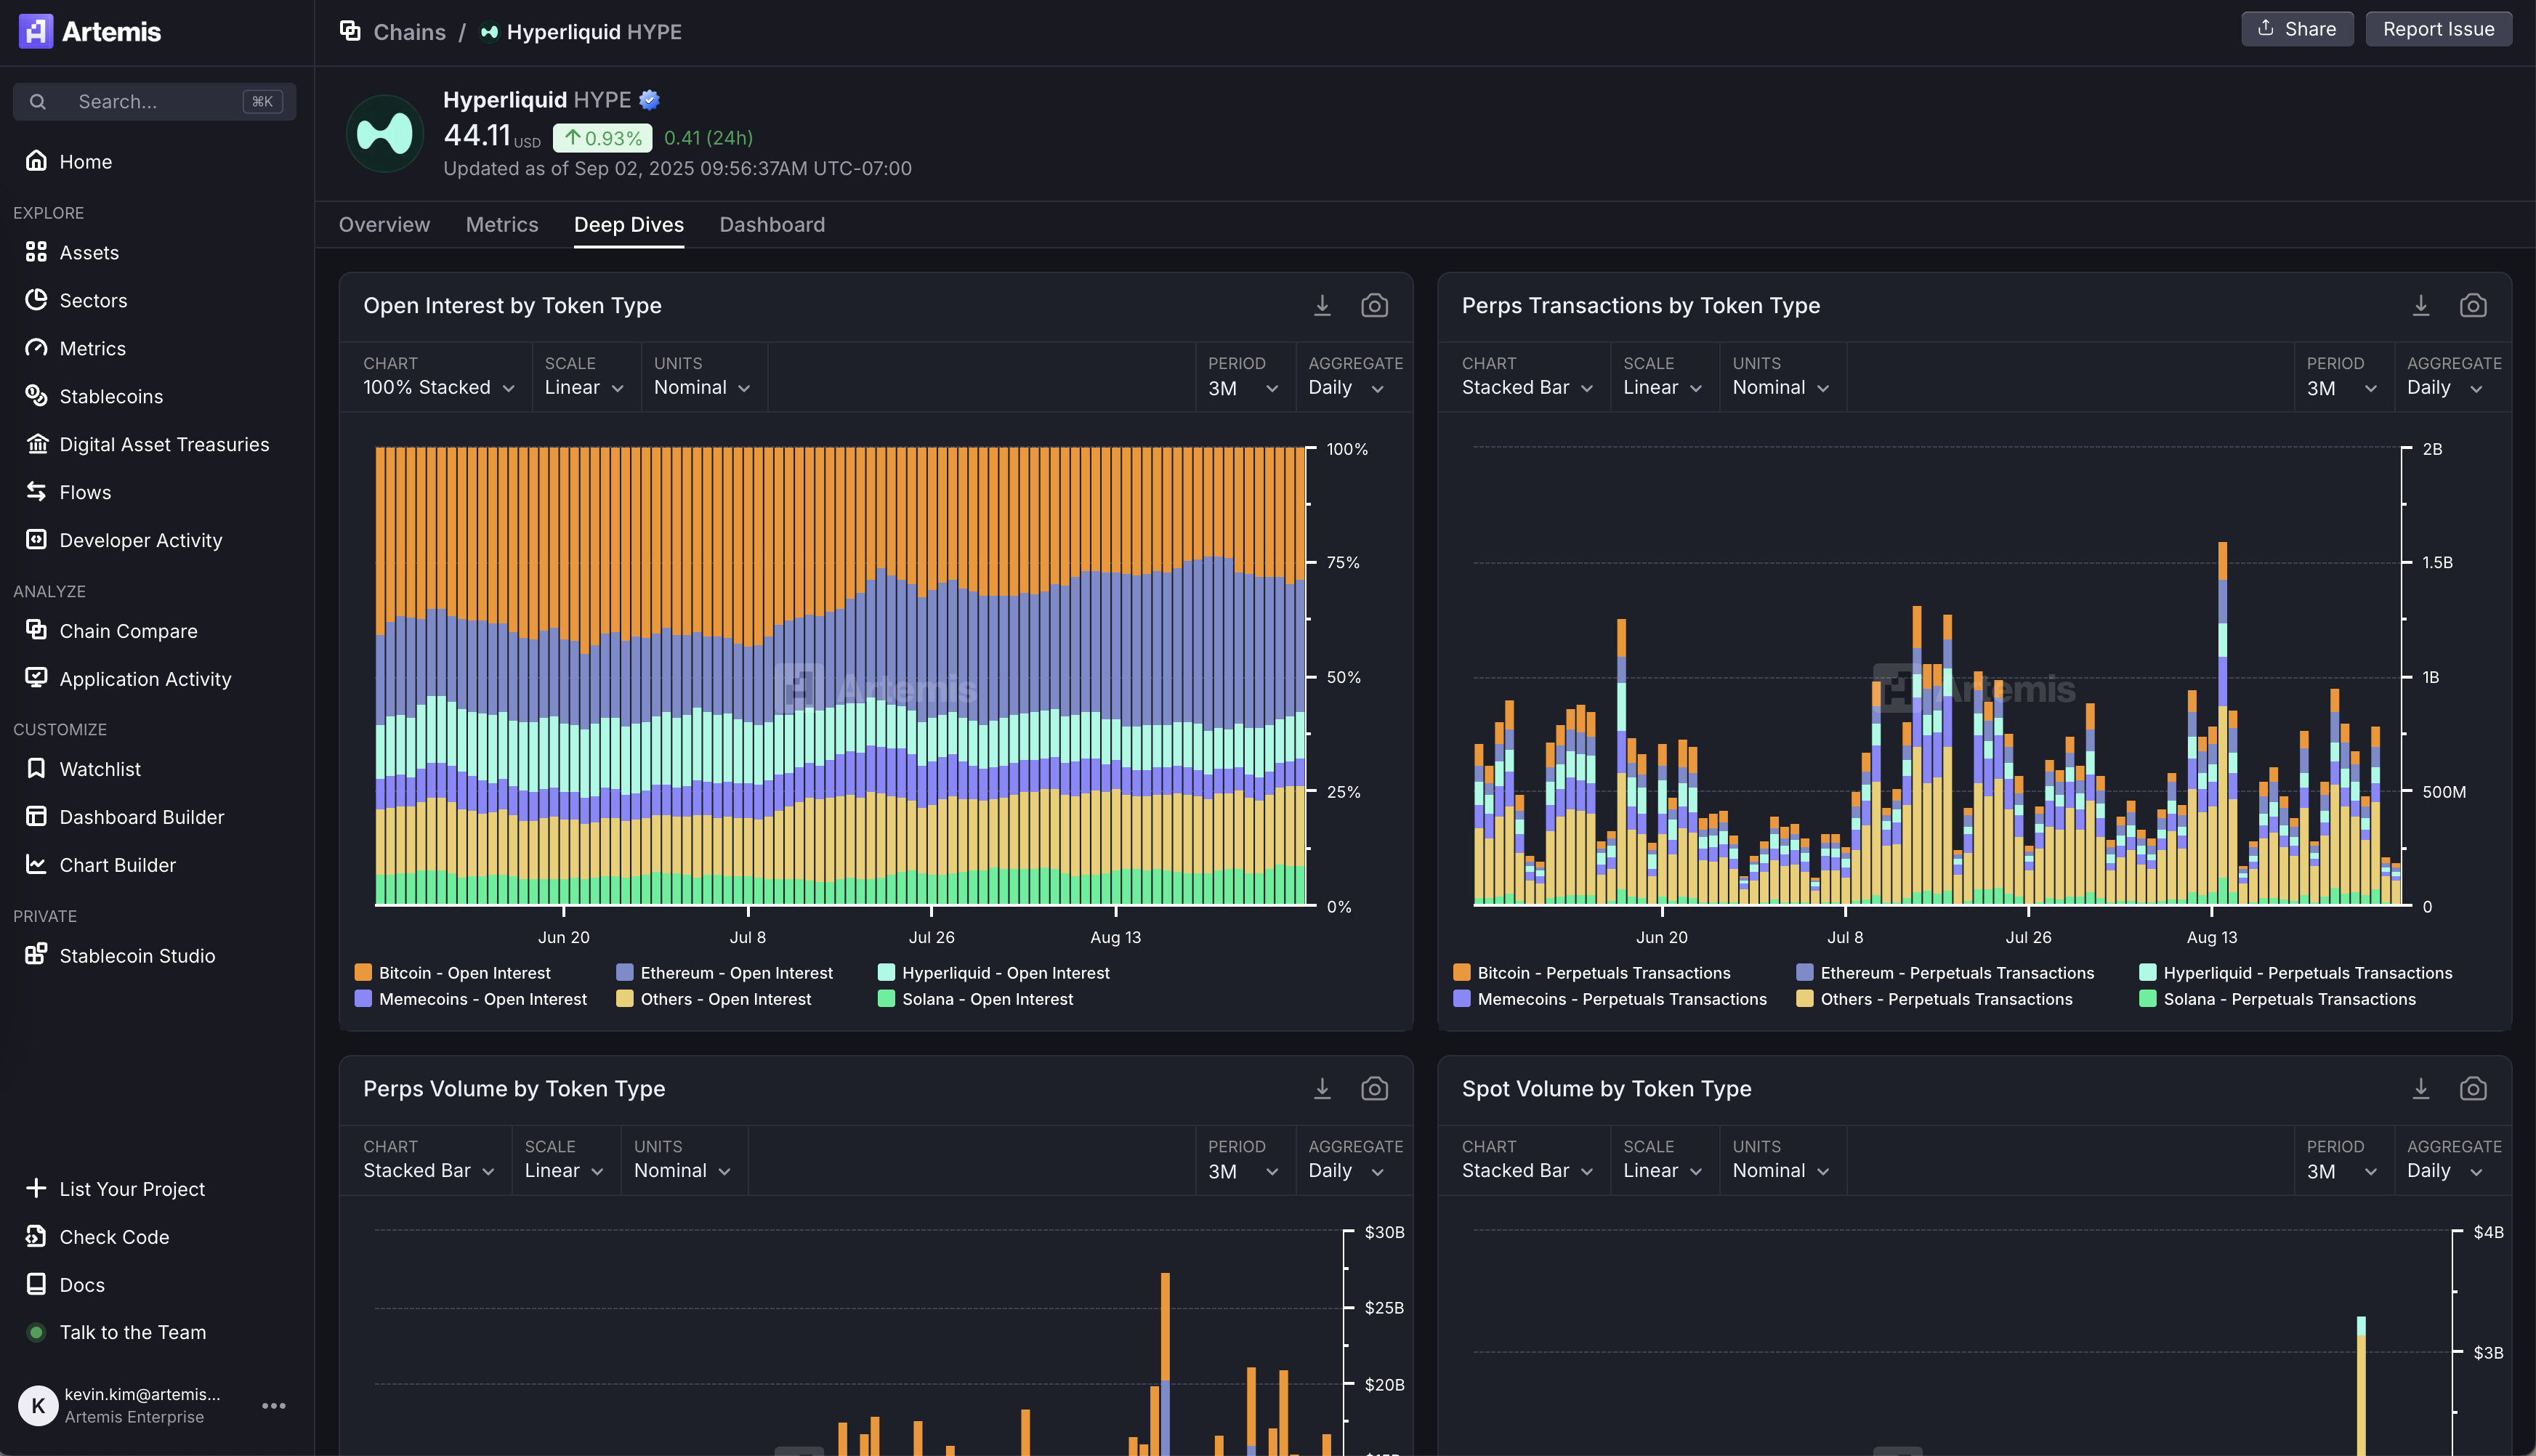Take screenshot of Open Interest chart
2536x1456 pixels.
coord(1374,305)
